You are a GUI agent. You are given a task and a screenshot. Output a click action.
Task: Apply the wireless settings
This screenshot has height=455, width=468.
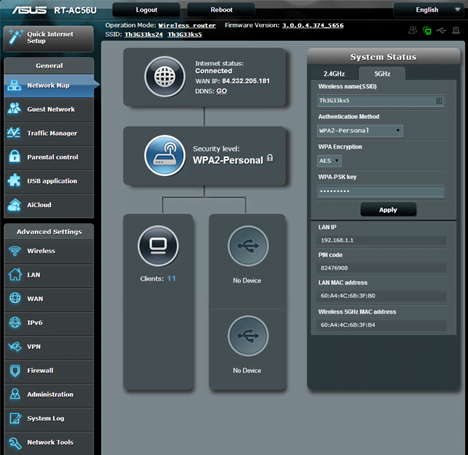pyautogui.click(x=388, y=210)
